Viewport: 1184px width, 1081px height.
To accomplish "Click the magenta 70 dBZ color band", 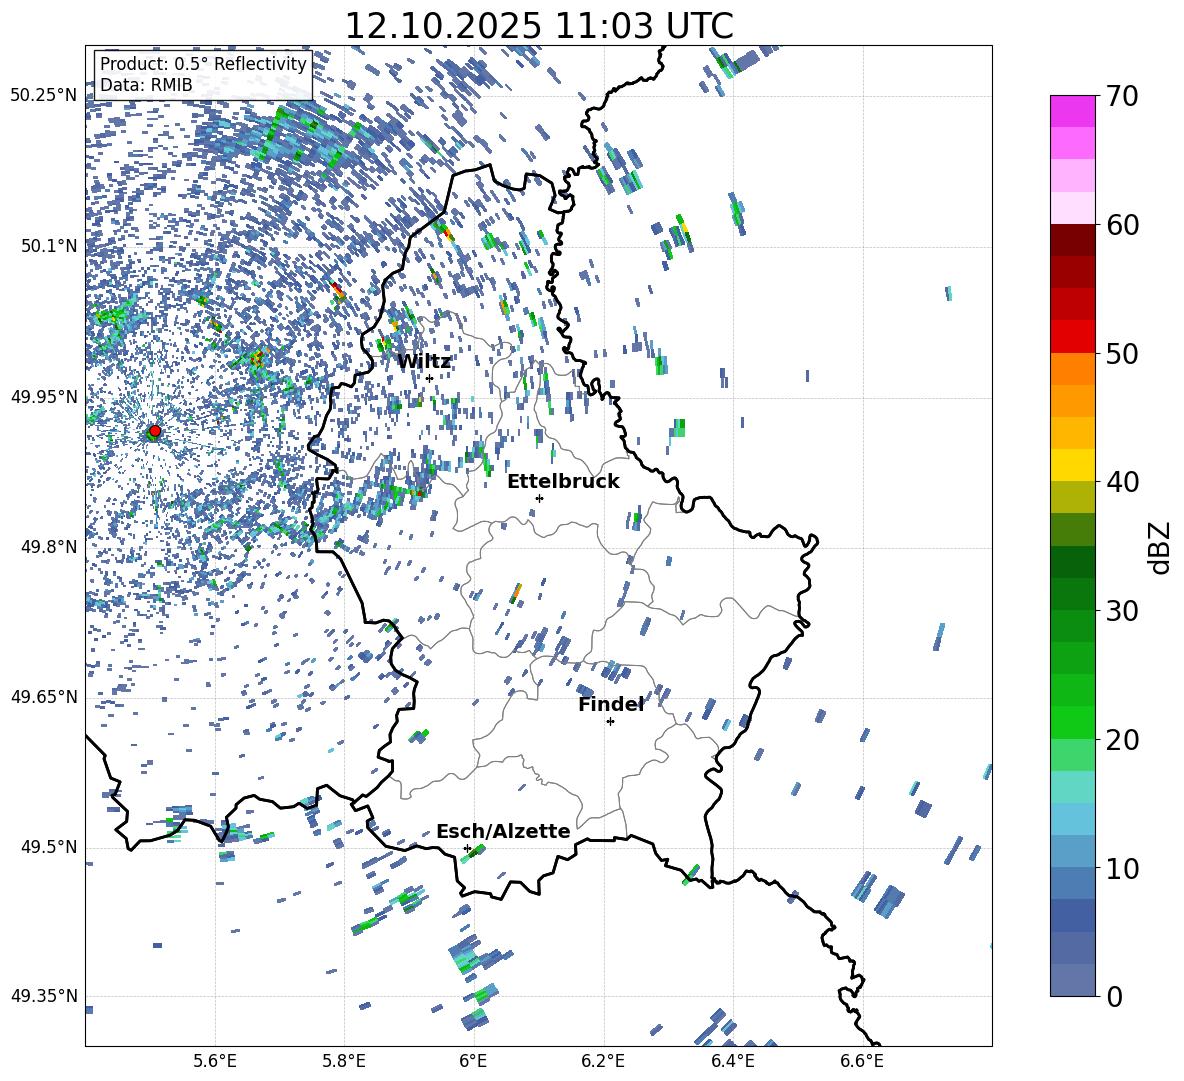I will click(1072, 111).
